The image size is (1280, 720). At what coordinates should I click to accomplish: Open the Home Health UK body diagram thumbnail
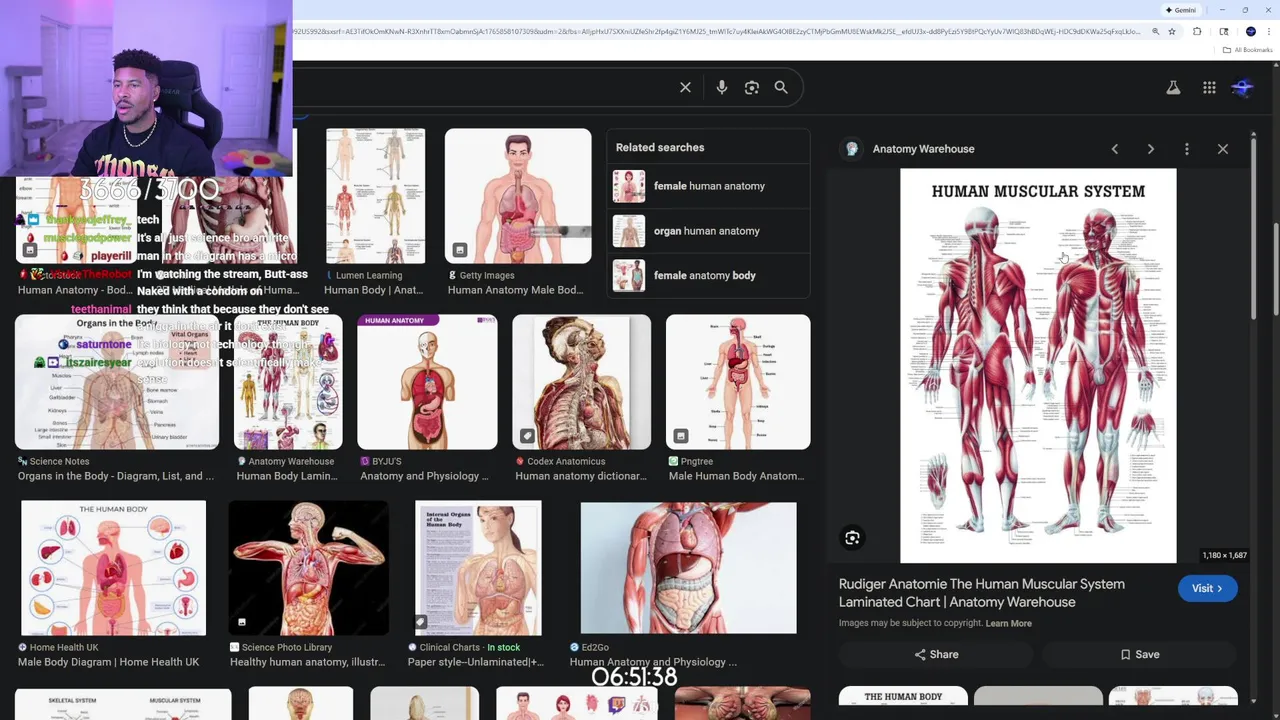tap(113, 568)
